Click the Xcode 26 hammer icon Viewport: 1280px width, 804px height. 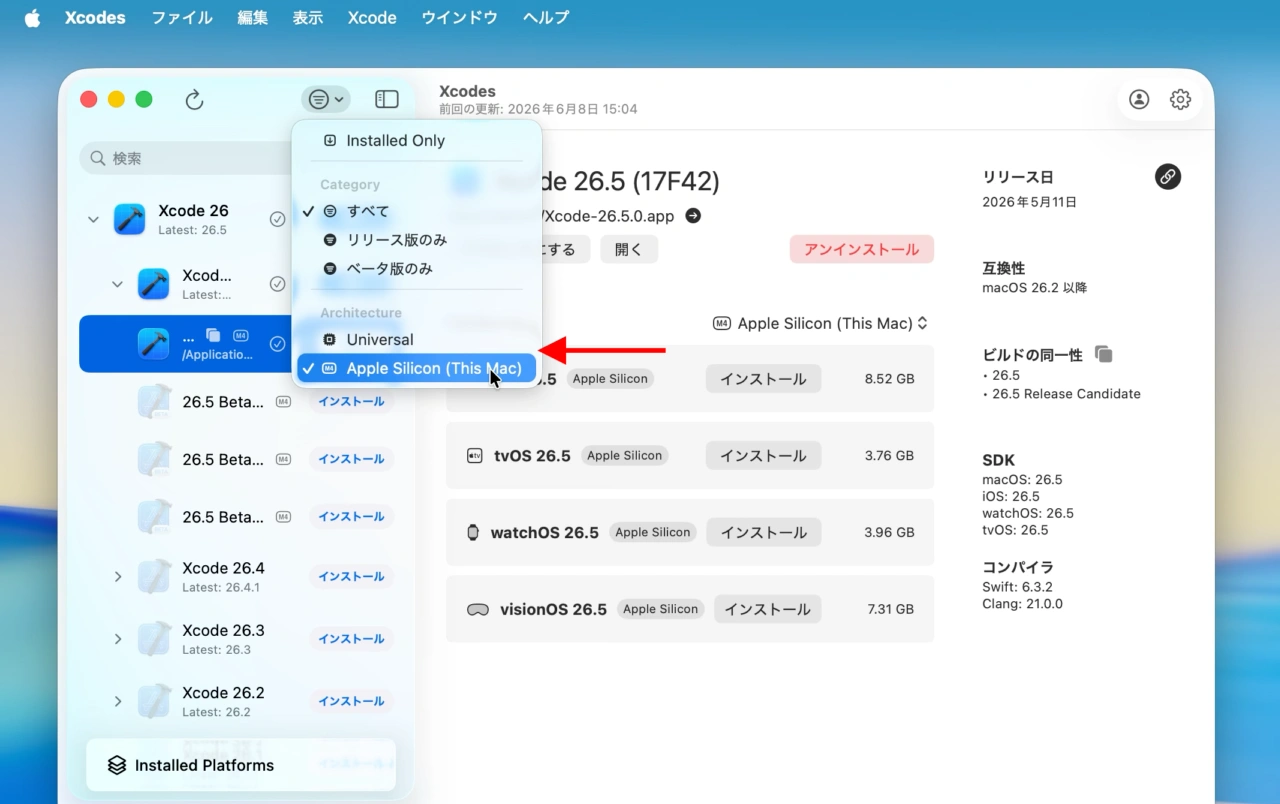point(130,219)
